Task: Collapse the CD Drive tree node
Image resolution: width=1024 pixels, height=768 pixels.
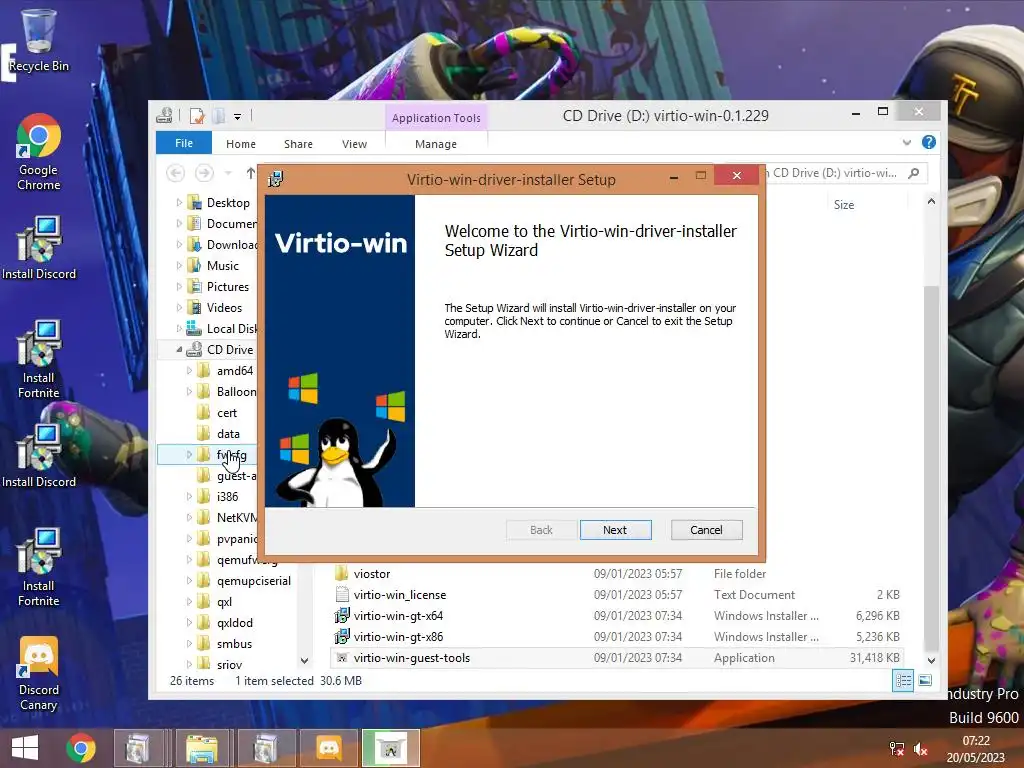Action: click(x=179, y=350)
